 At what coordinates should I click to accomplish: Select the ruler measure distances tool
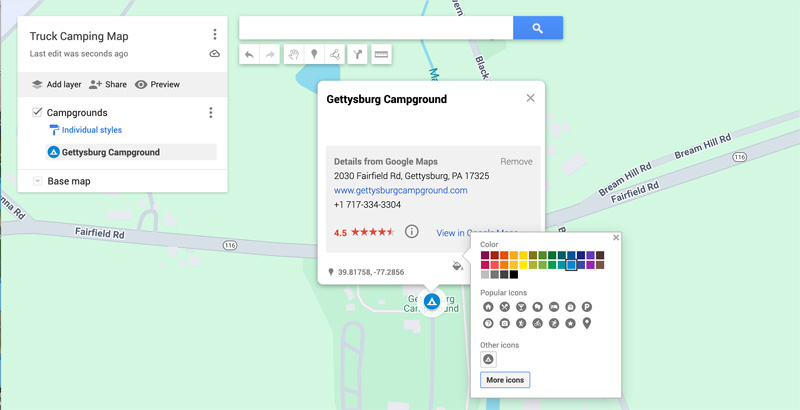pyautogui.click(x=381, y=55)
